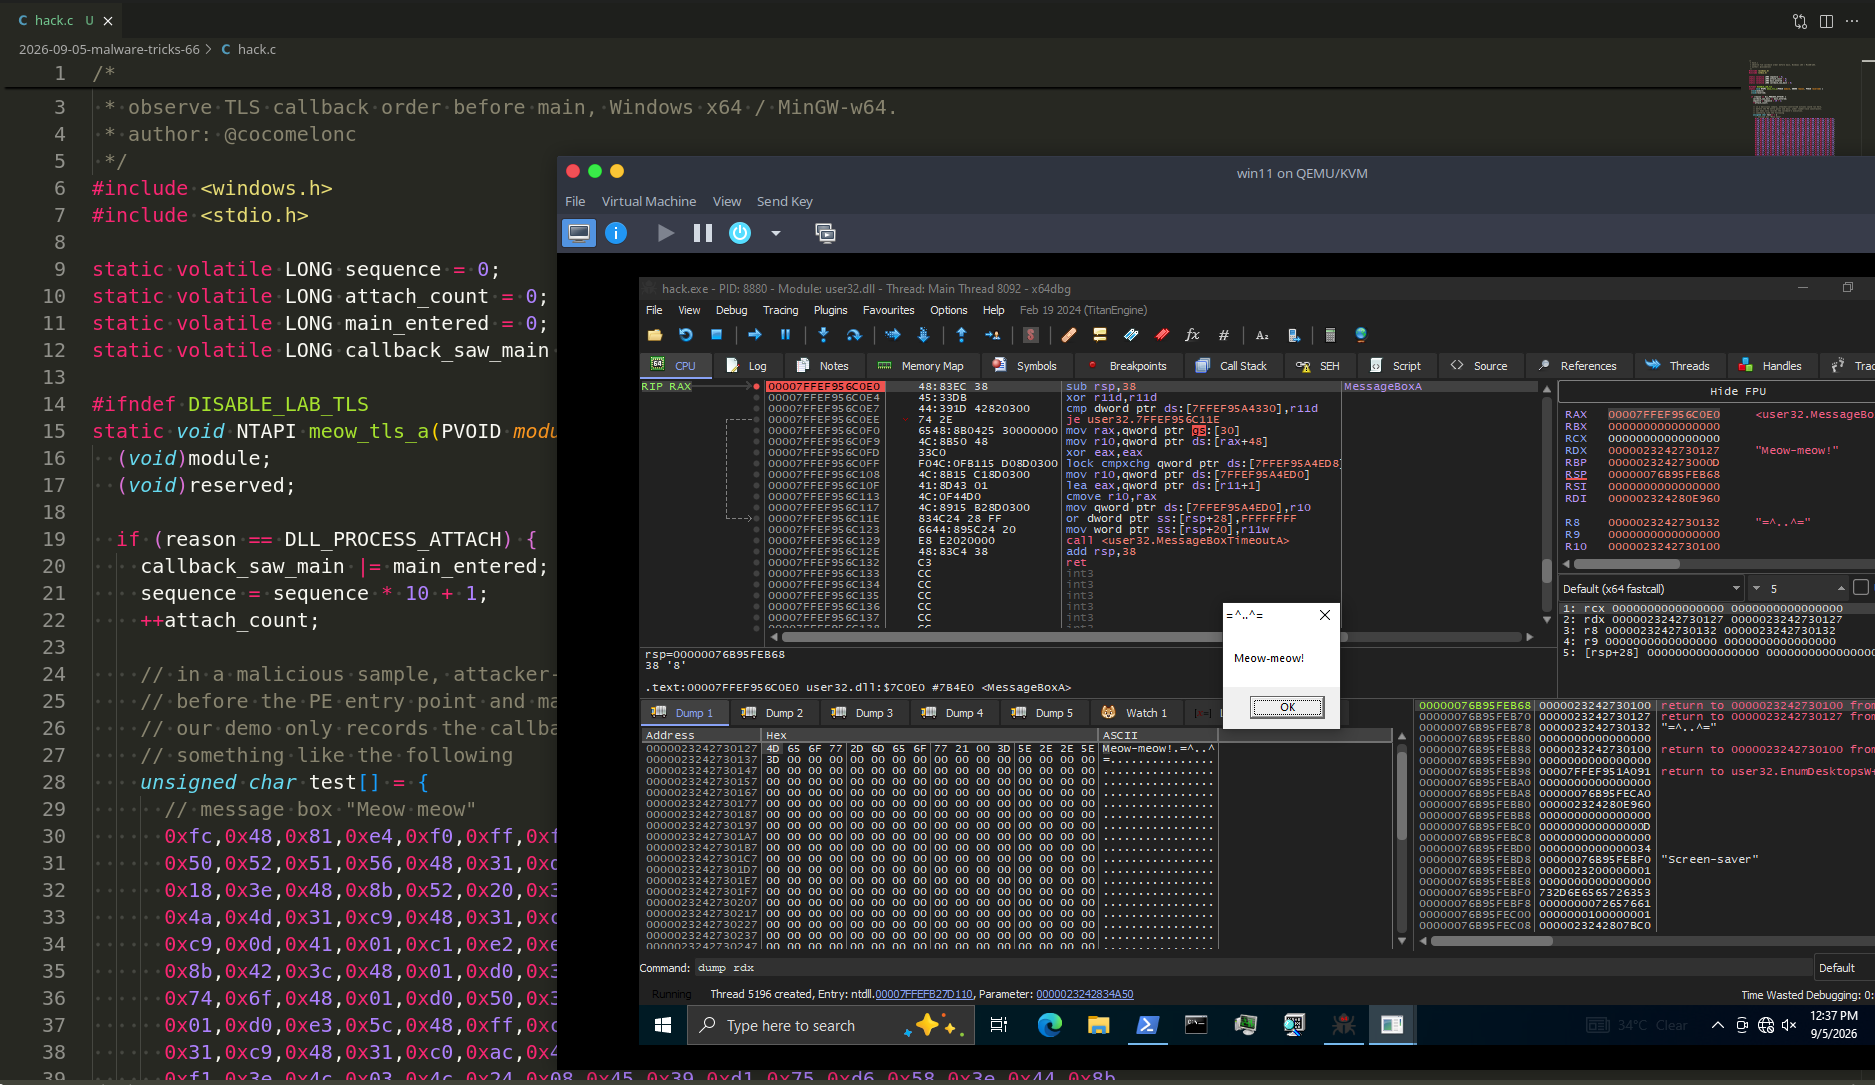Restart the debuggee with the restart icon
The width and height of the screenshot is (1875, 1085).
click(685, 335)
